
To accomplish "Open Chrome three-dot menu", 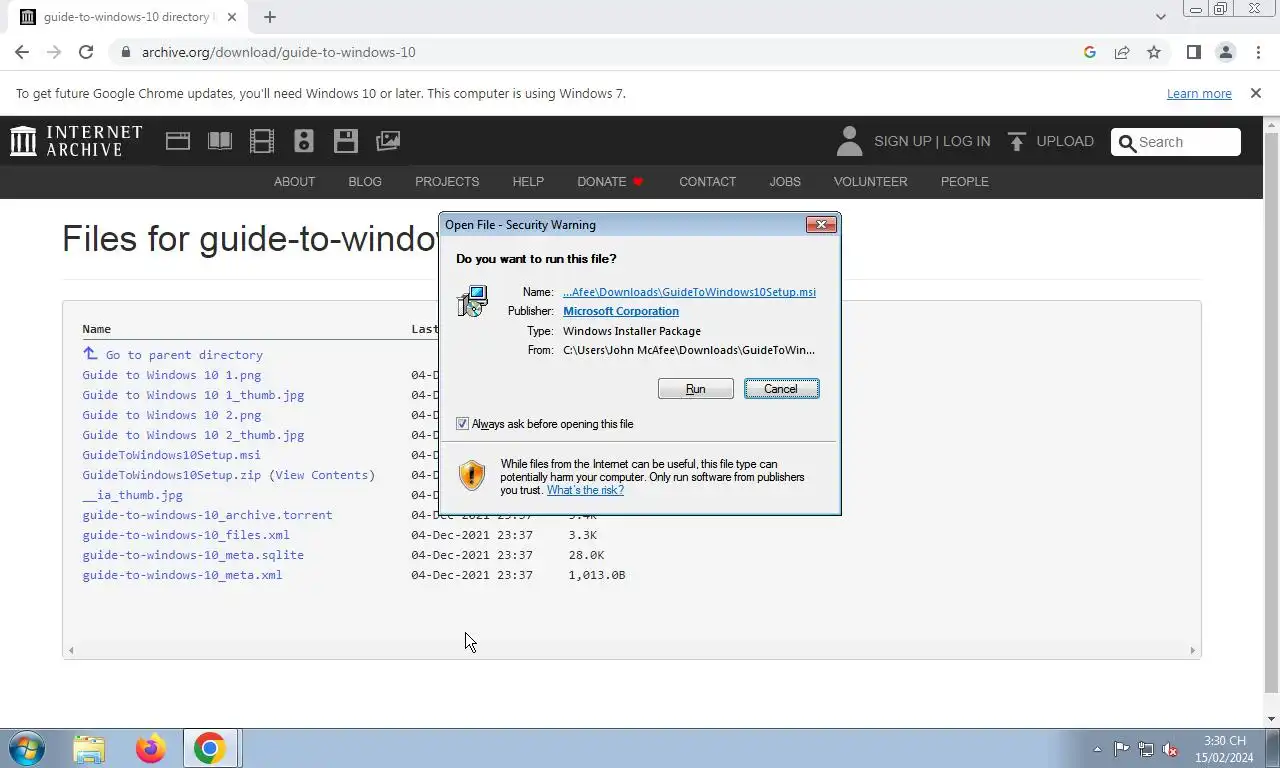I will (1258, 52).
